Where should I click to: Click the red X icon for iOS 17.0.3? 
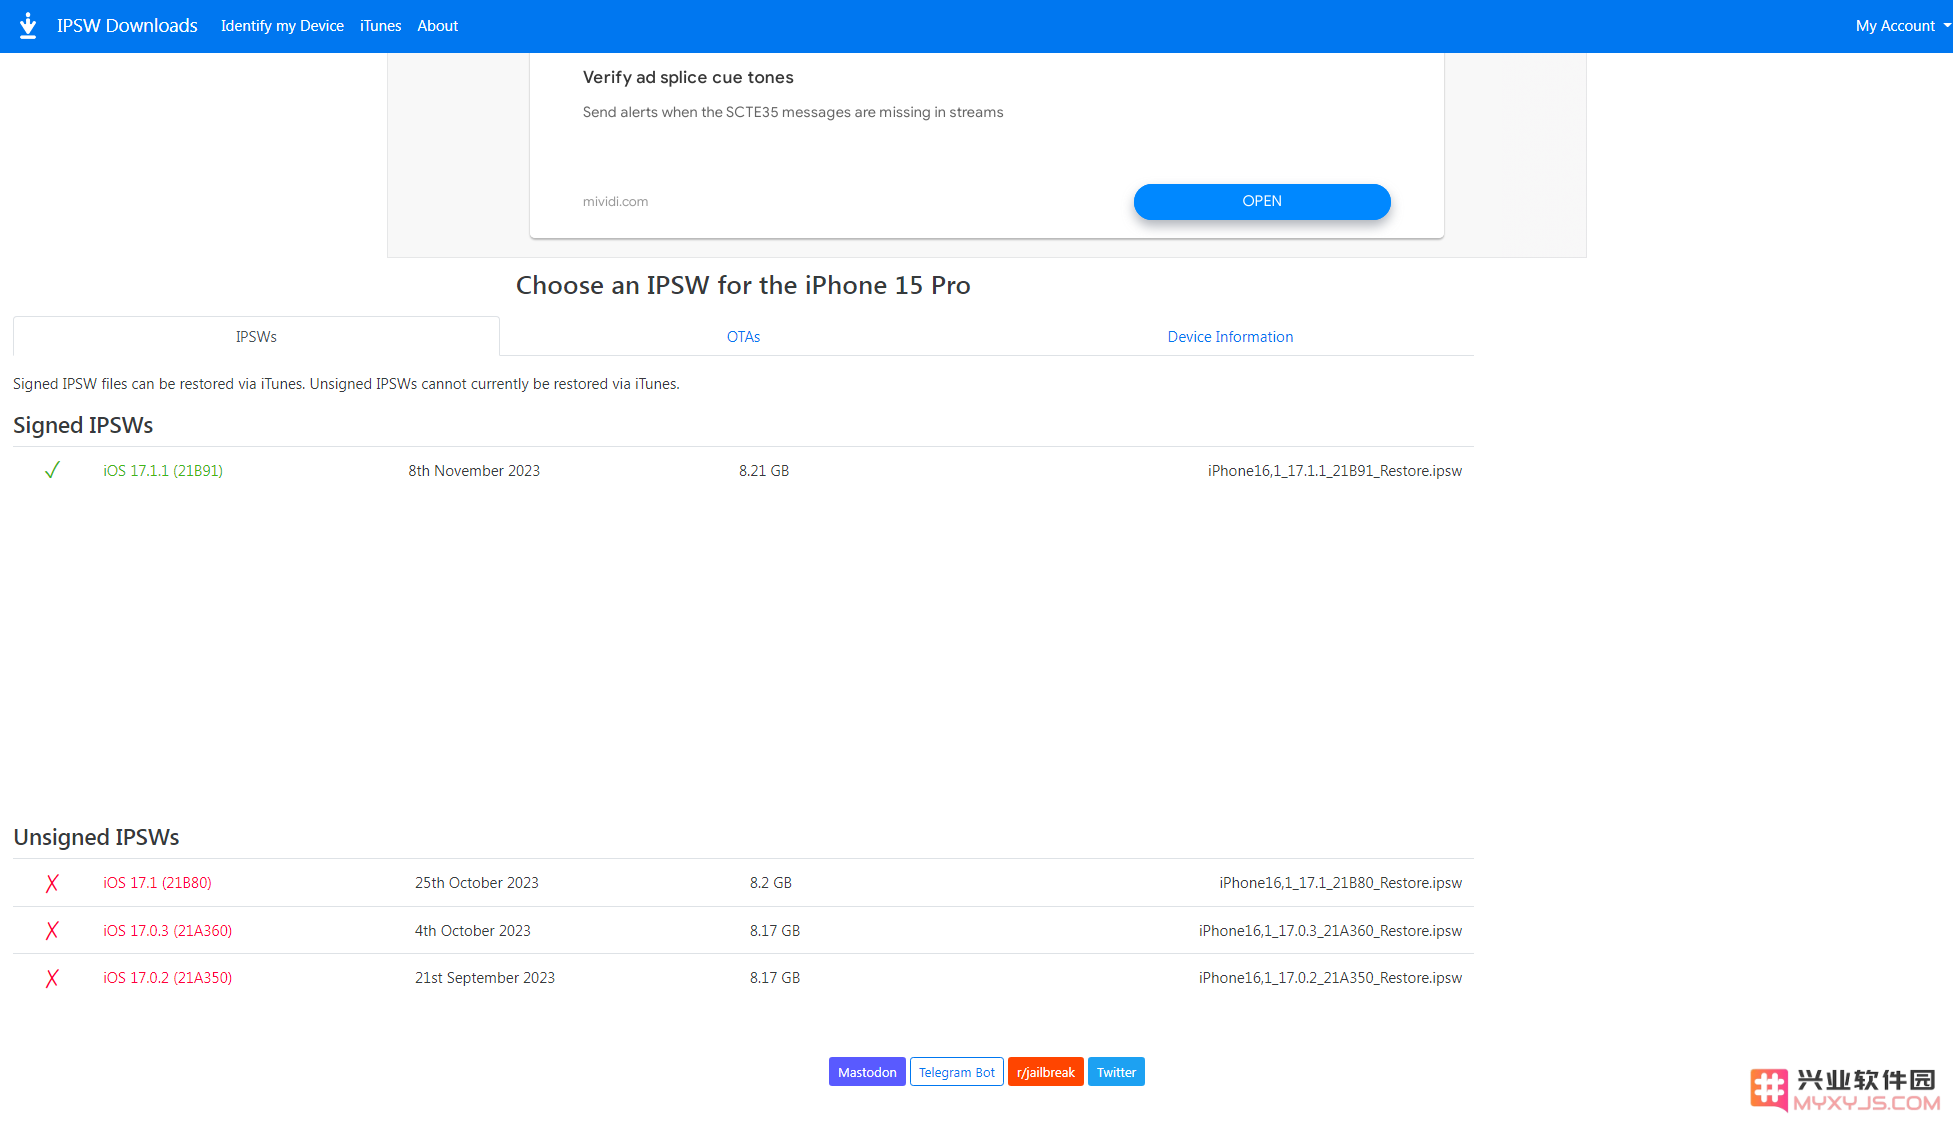click(x=52, y=931)
